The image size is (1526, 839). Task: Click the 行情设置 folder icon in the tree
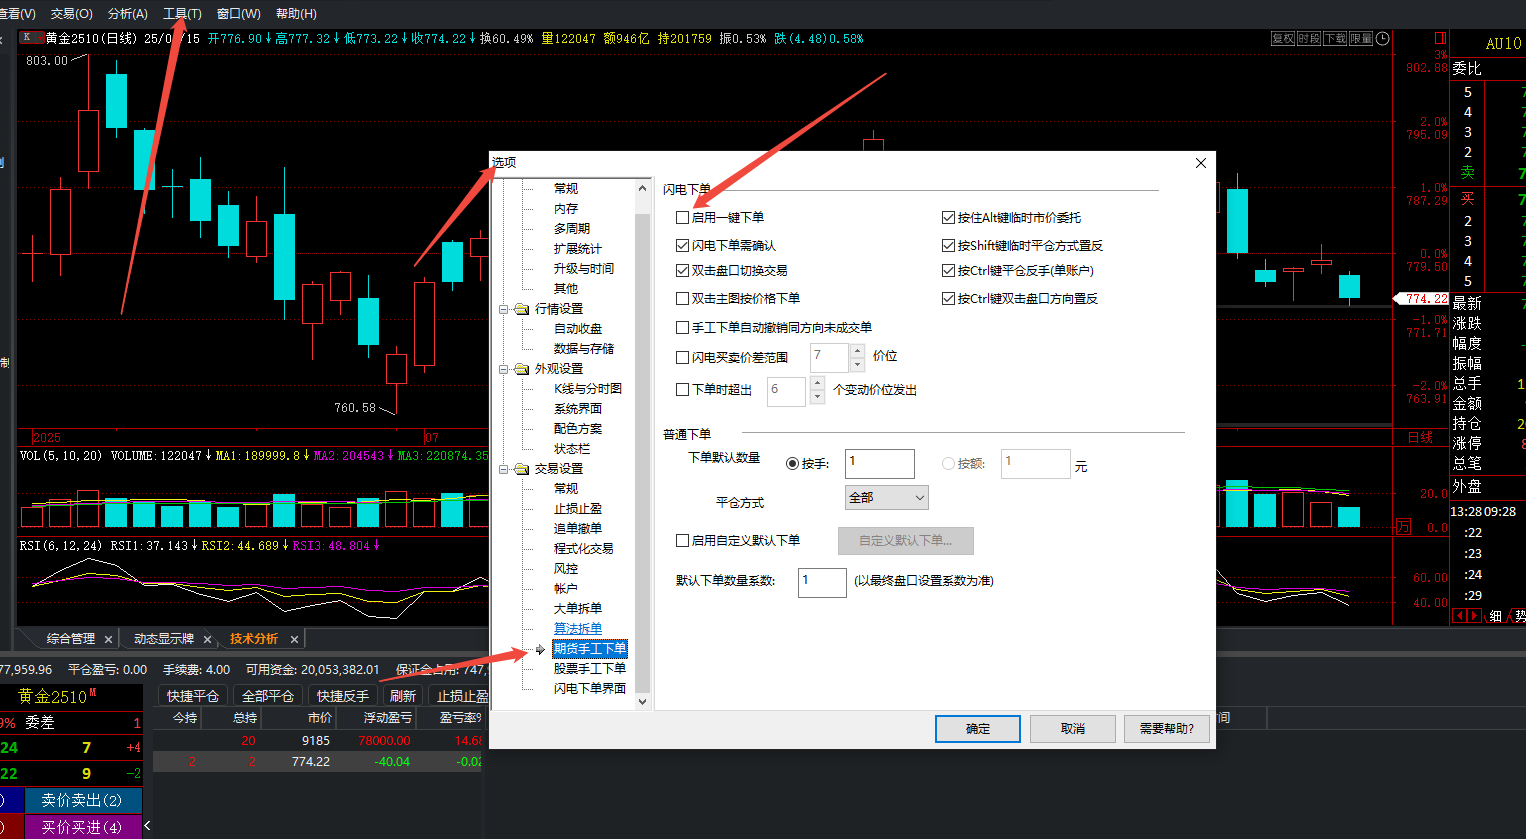point(522,309)
